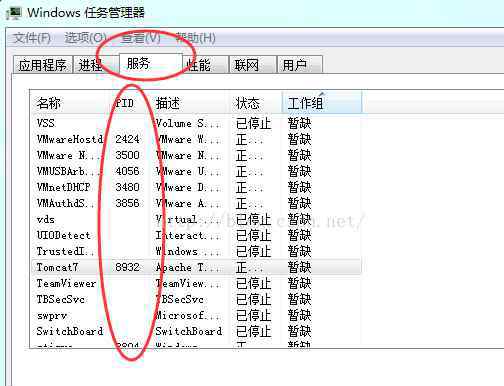Select the UI0Detect service row

196,235
